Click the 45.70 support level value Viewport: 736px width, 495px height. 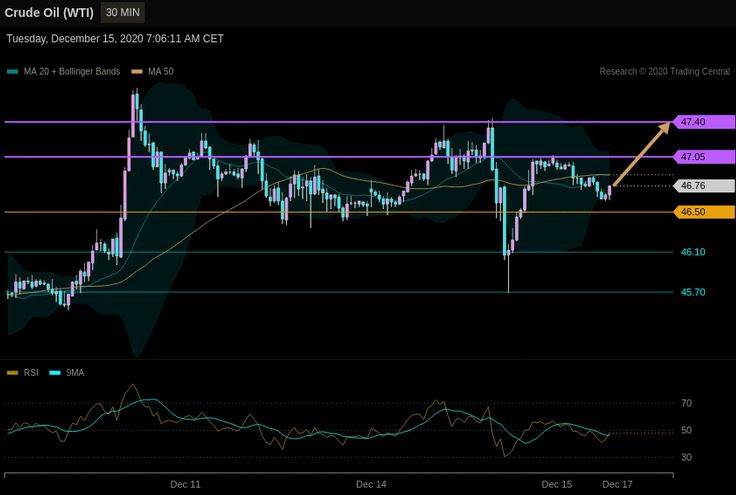(x=693, y=292)
